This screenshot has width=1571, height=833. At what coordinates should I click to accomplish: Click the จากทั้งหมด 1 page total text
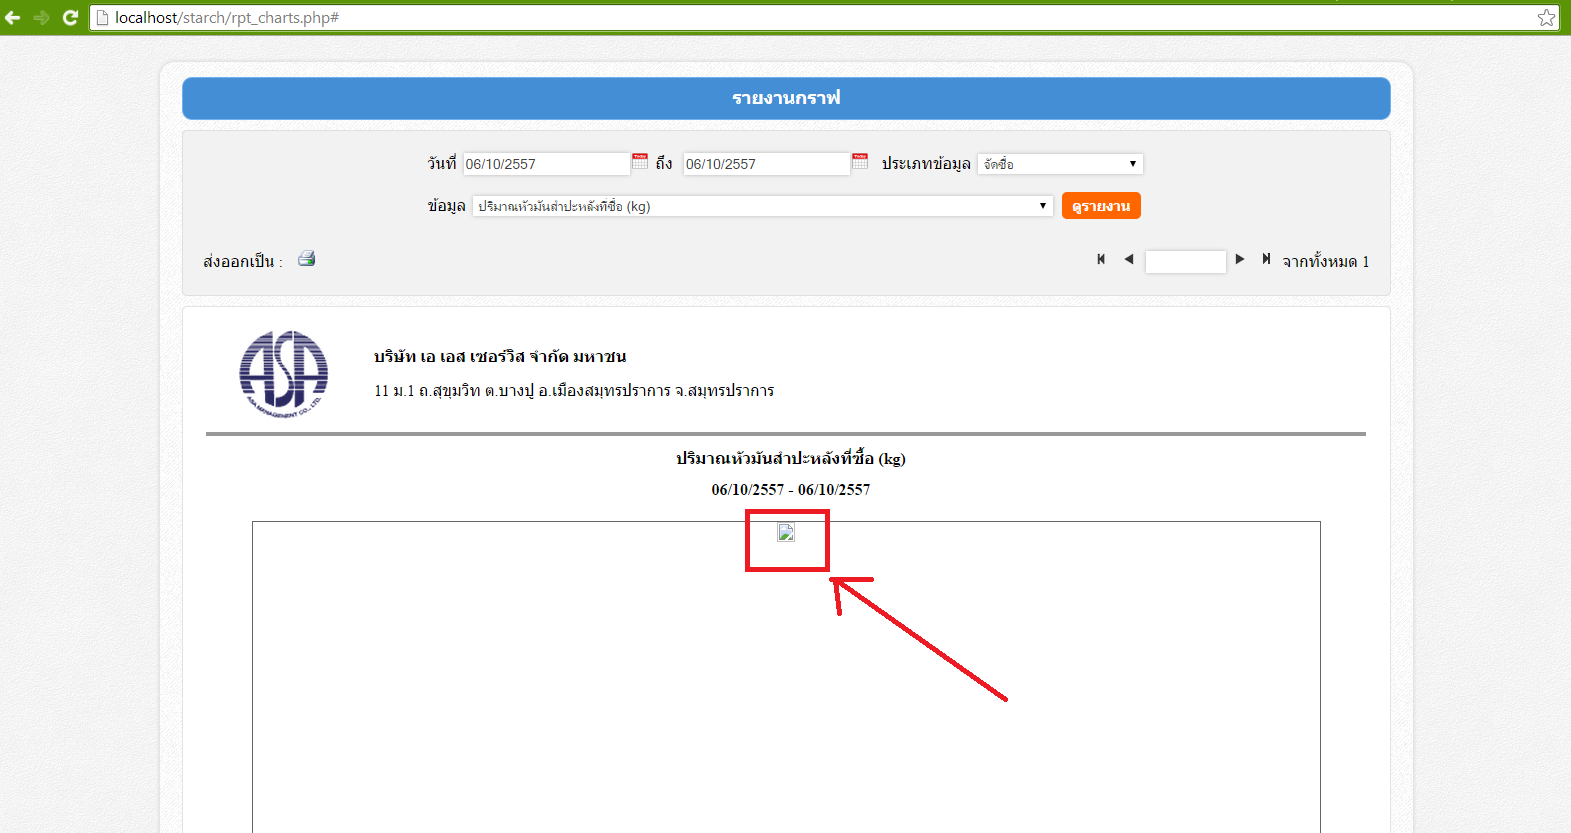(x=1326, y=262)
